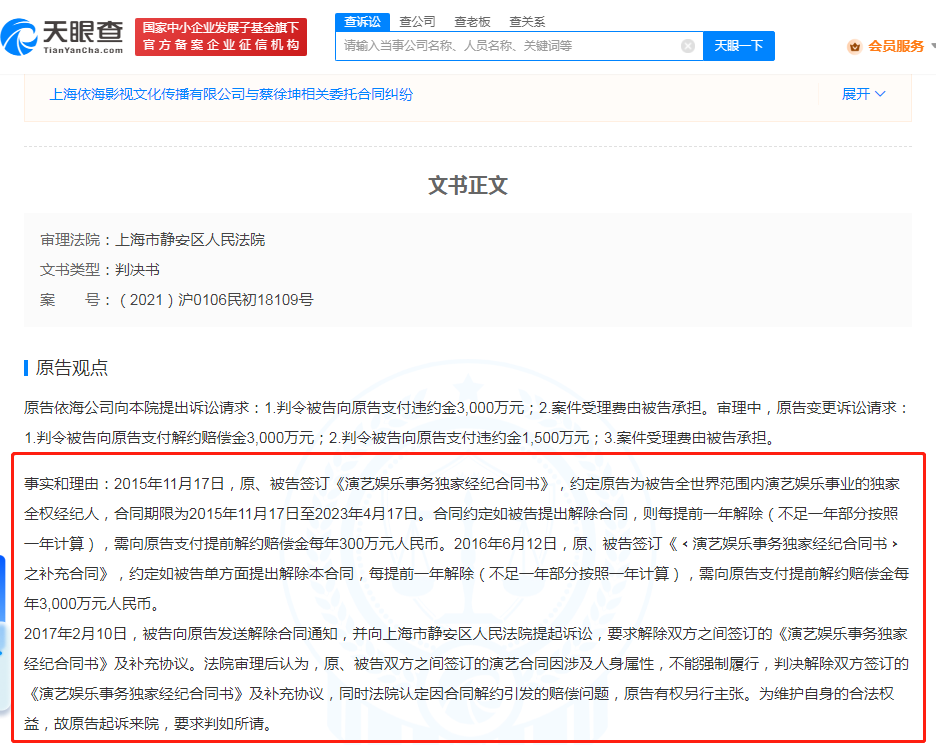936x745 pixels.
Task: Click the court name 上海市静安区人民法院
Action: click(190, 240)
